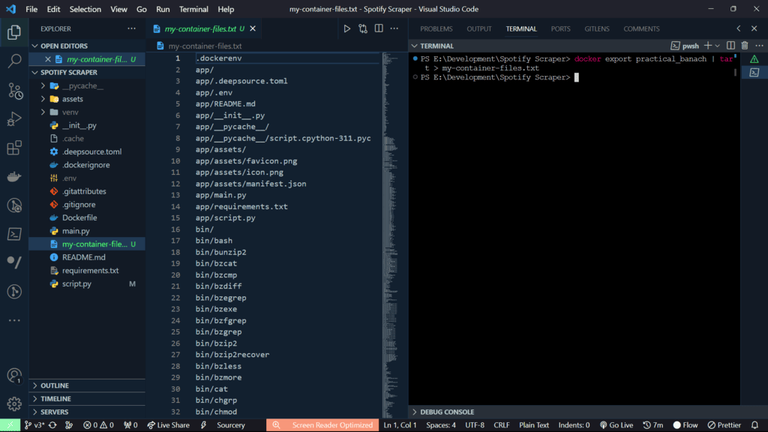Image resolution: width=768 pixels, height=432 pixels.
Task: Switch to the Problems tab
Action: (436, 29)
